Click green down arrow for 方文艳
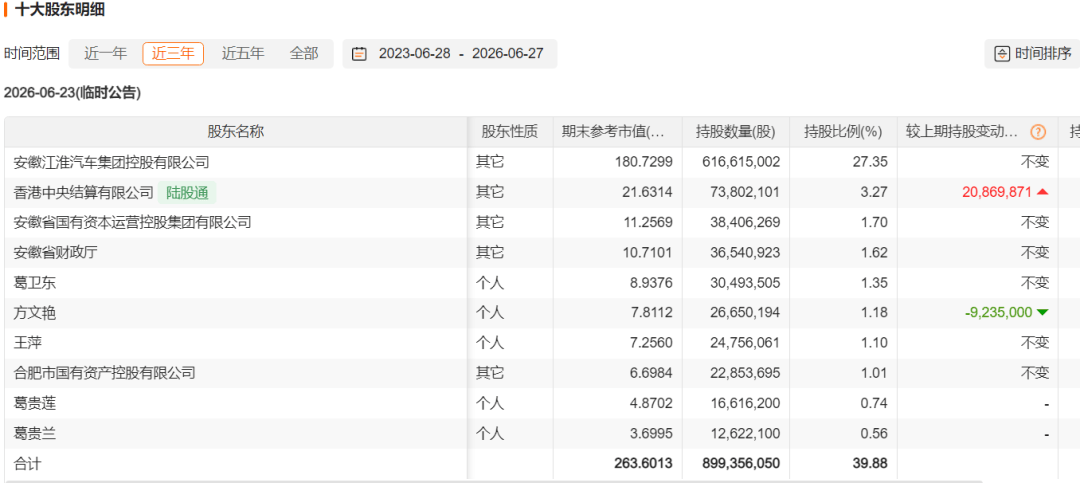Viewport: 1080px width, 483px height. [1042, 313]
